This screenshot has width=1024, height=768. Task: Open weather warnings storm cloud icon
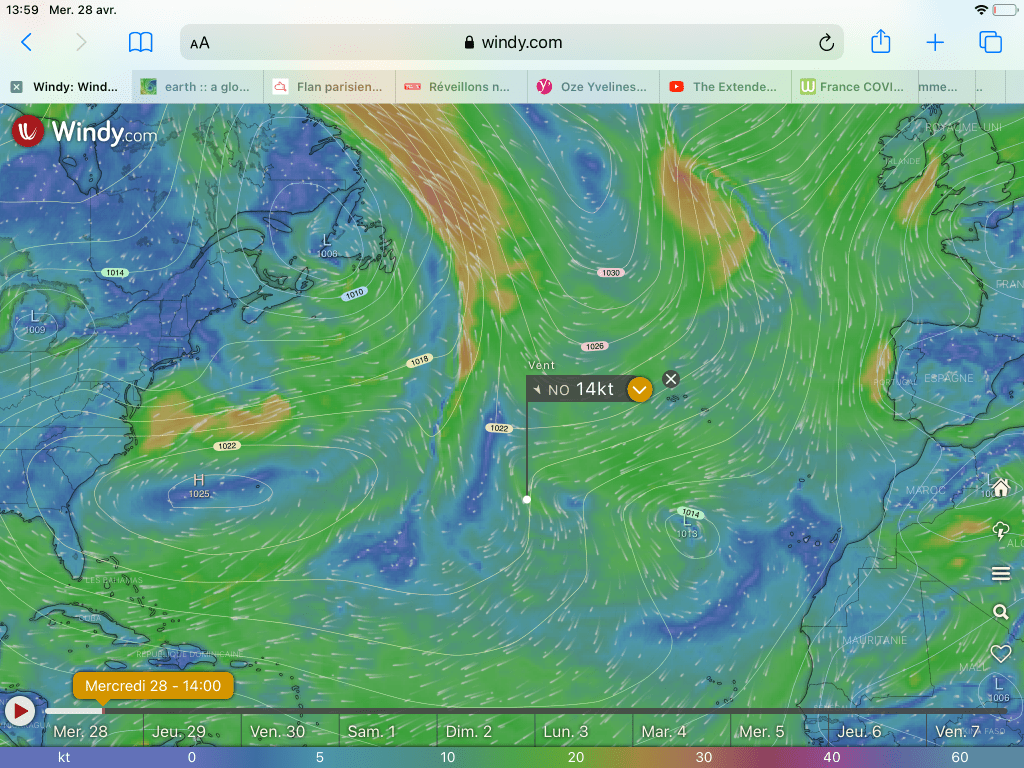(1000, 530)
